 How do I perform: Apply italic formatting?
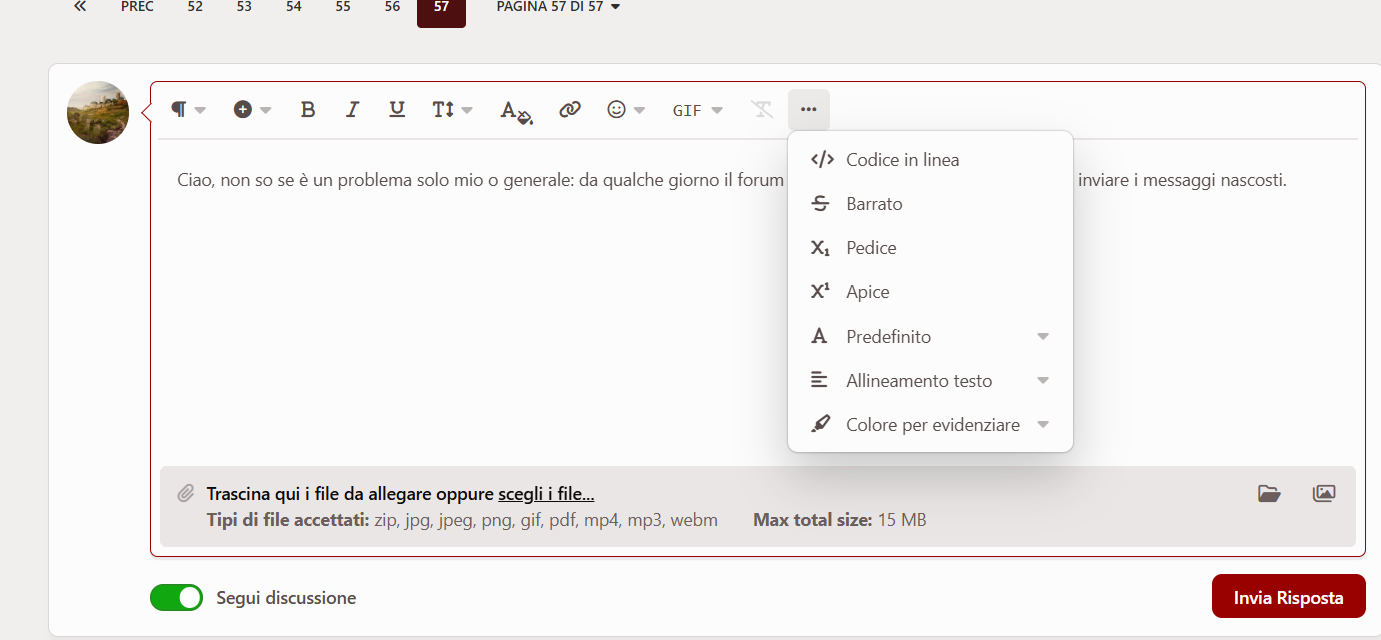tap(352, 110)
